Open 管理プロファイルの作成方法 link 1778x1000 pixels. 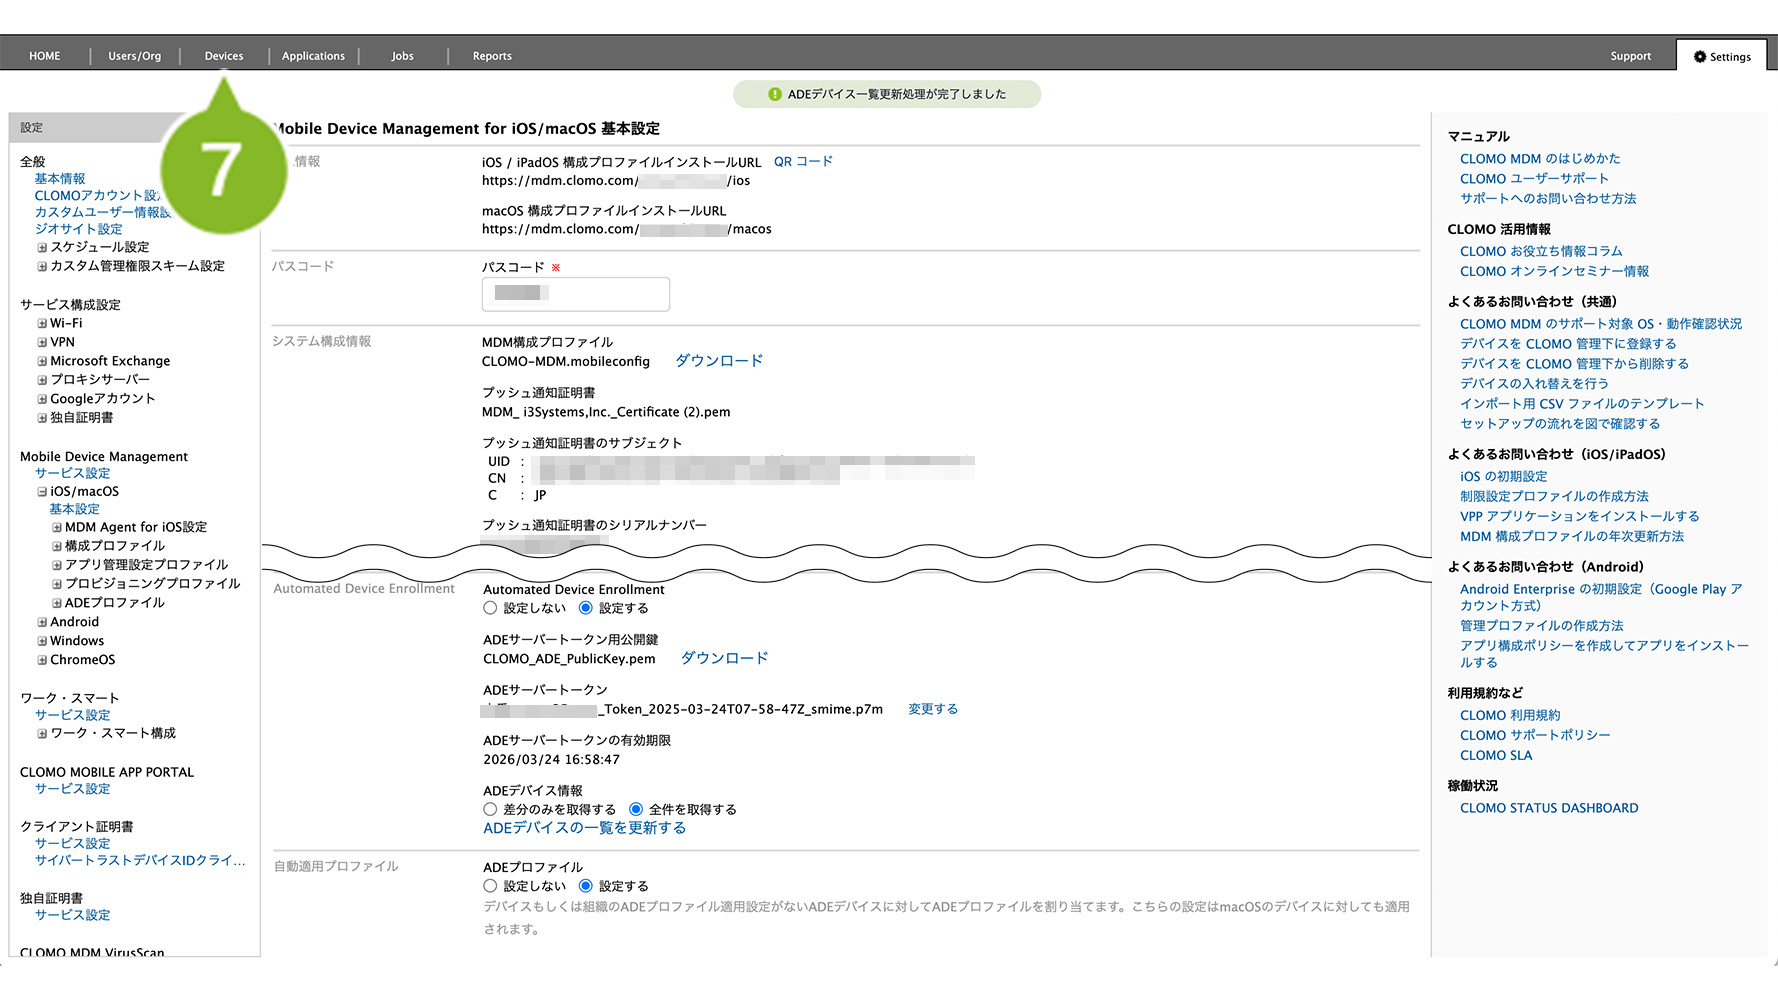[x=1542, y=626]
